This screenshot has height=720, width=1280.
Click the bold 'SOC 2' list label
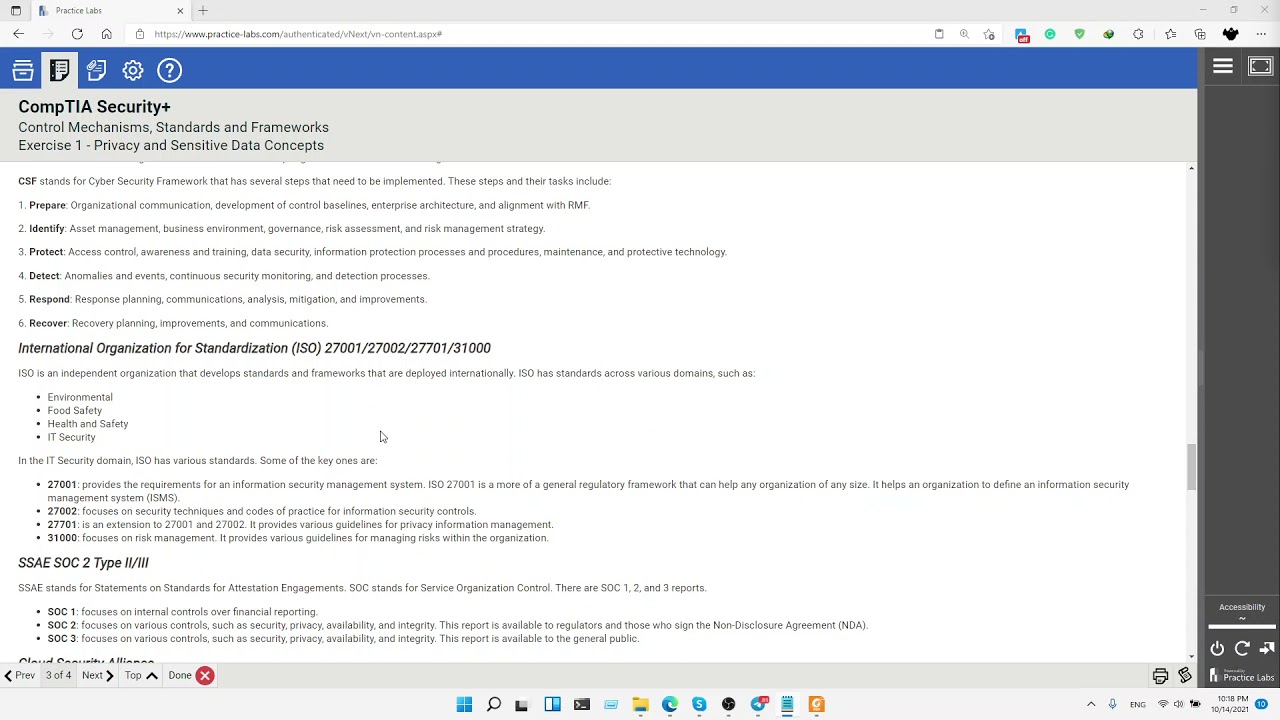click(x=61, y=625)
